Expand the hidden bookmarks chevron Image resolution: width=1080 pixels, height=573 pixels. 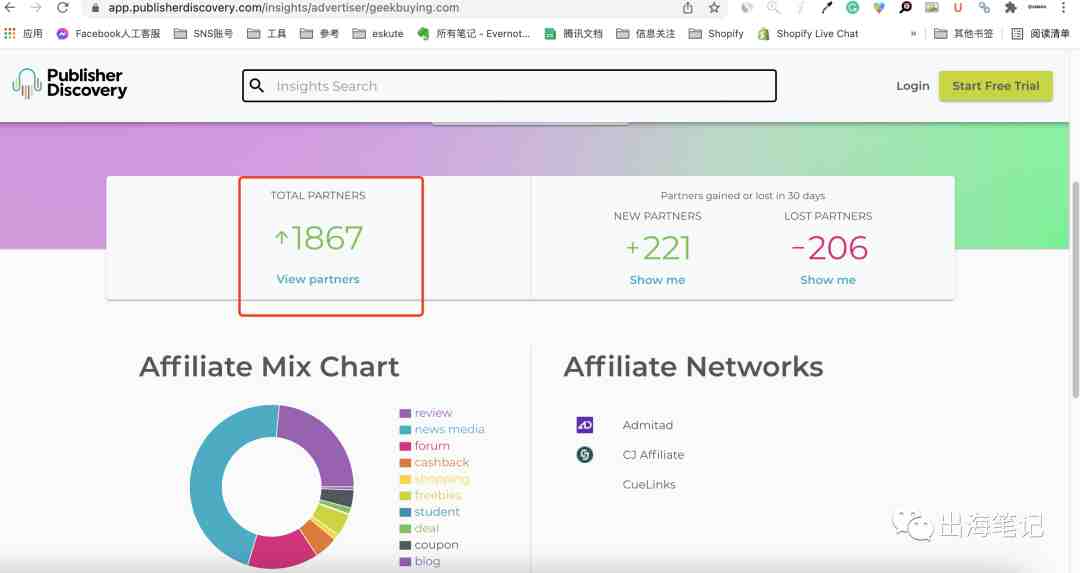[913, 33]
